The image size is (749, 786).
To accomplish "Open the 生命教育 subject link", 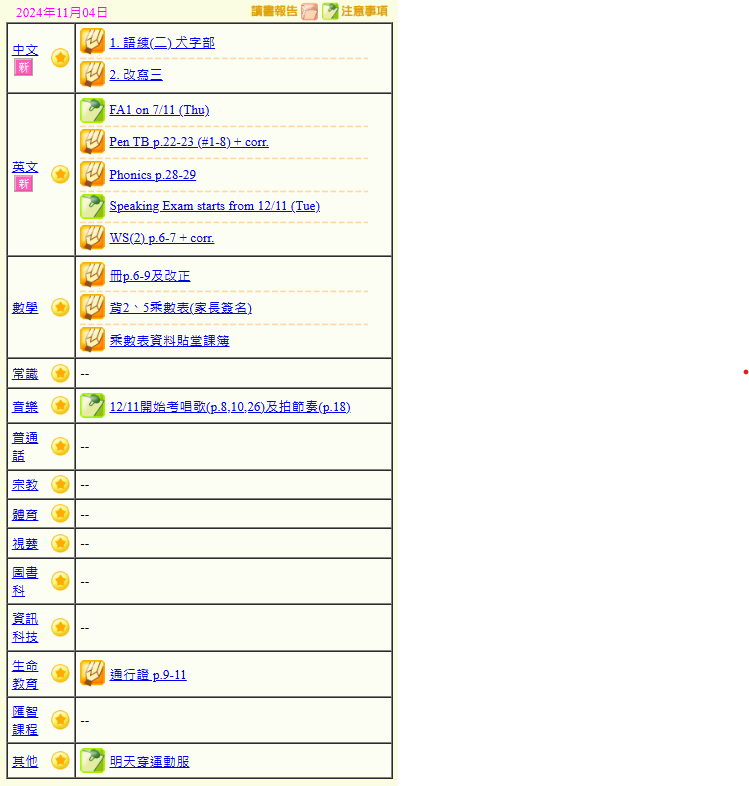I will [x=25, y=675].
